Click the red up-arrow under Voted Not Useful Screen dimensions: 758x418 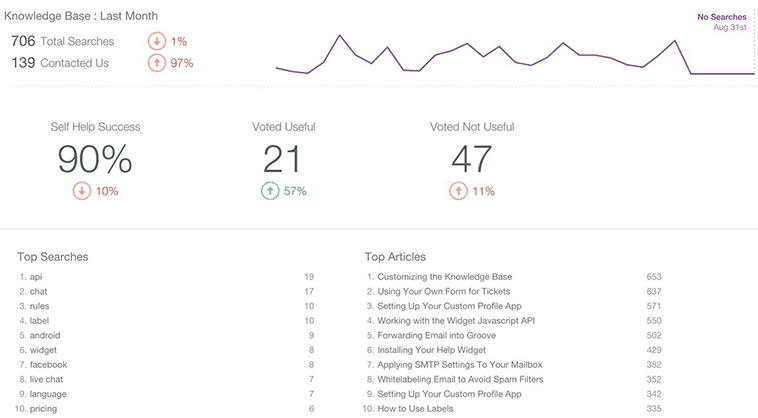tap(458, 191)
